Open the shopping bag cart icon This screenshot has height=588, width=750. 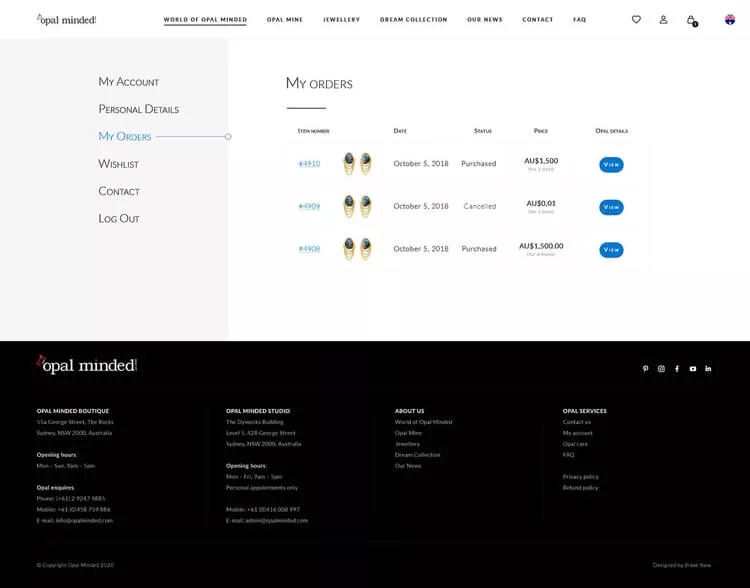[691, 20]
